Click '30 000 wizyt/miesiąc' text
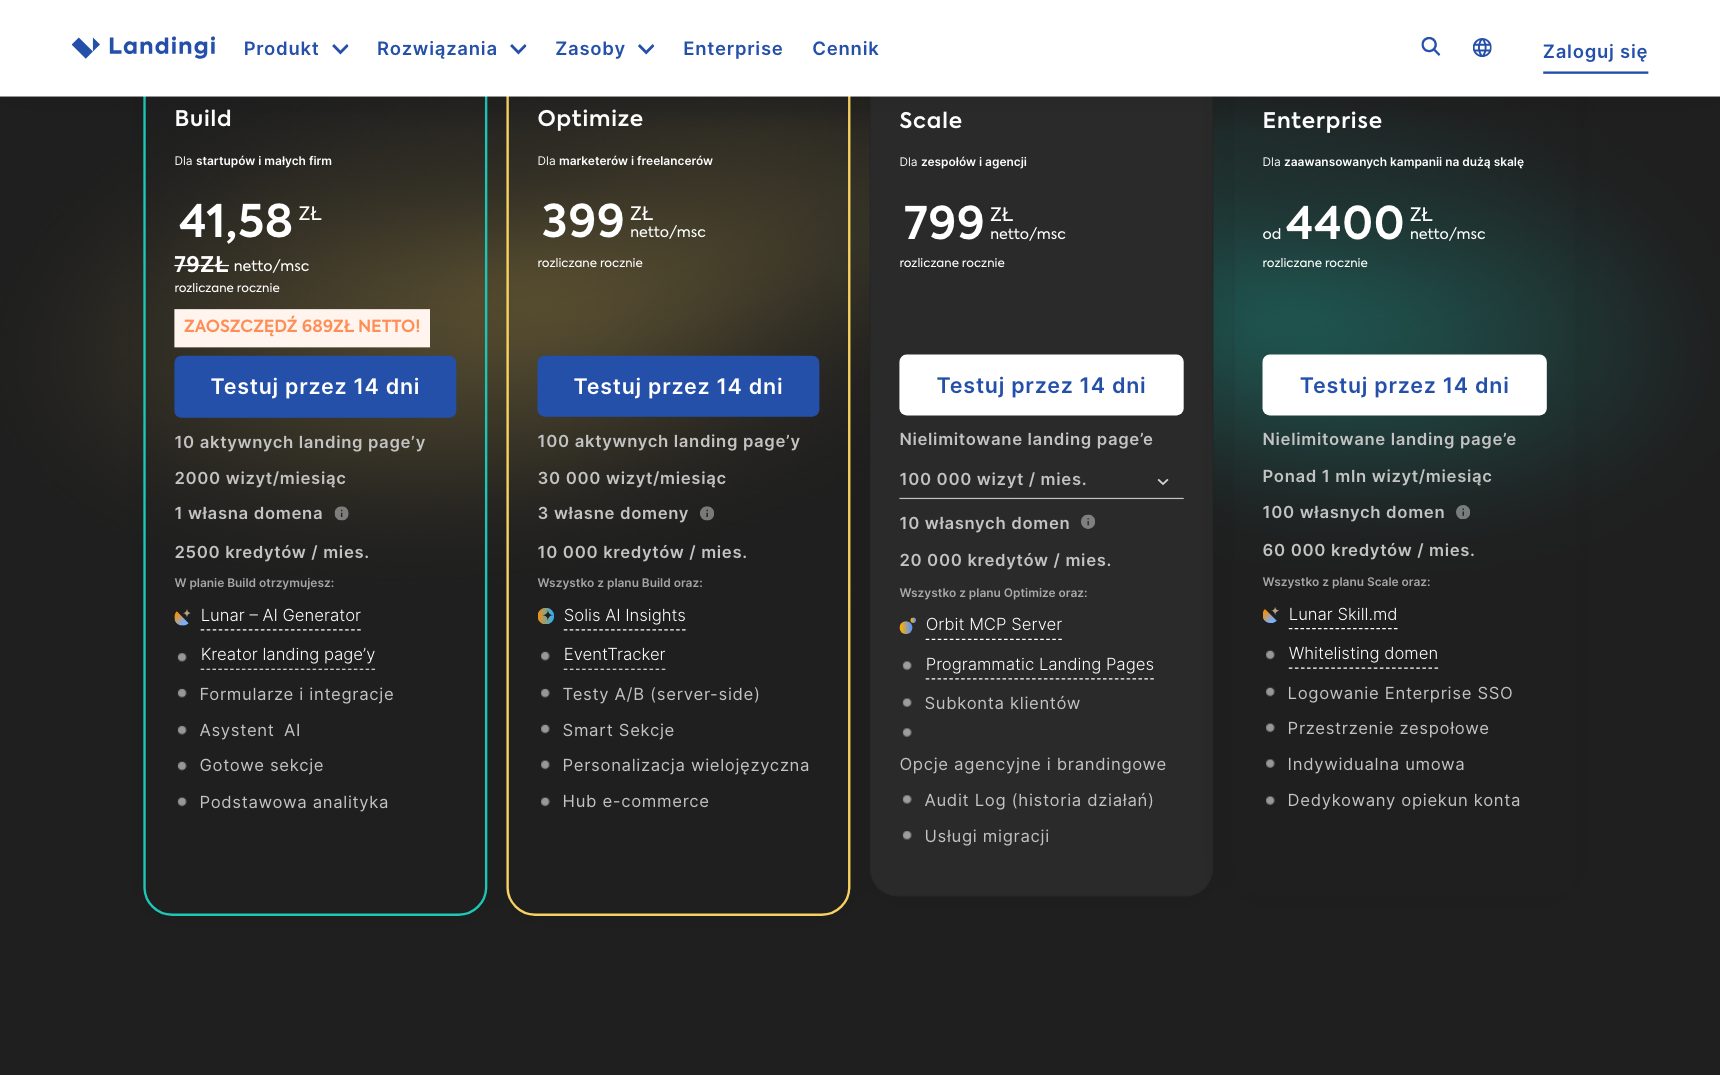Image resolution: width=1720 pixels, height=1075 pixels. click(632, 478)
